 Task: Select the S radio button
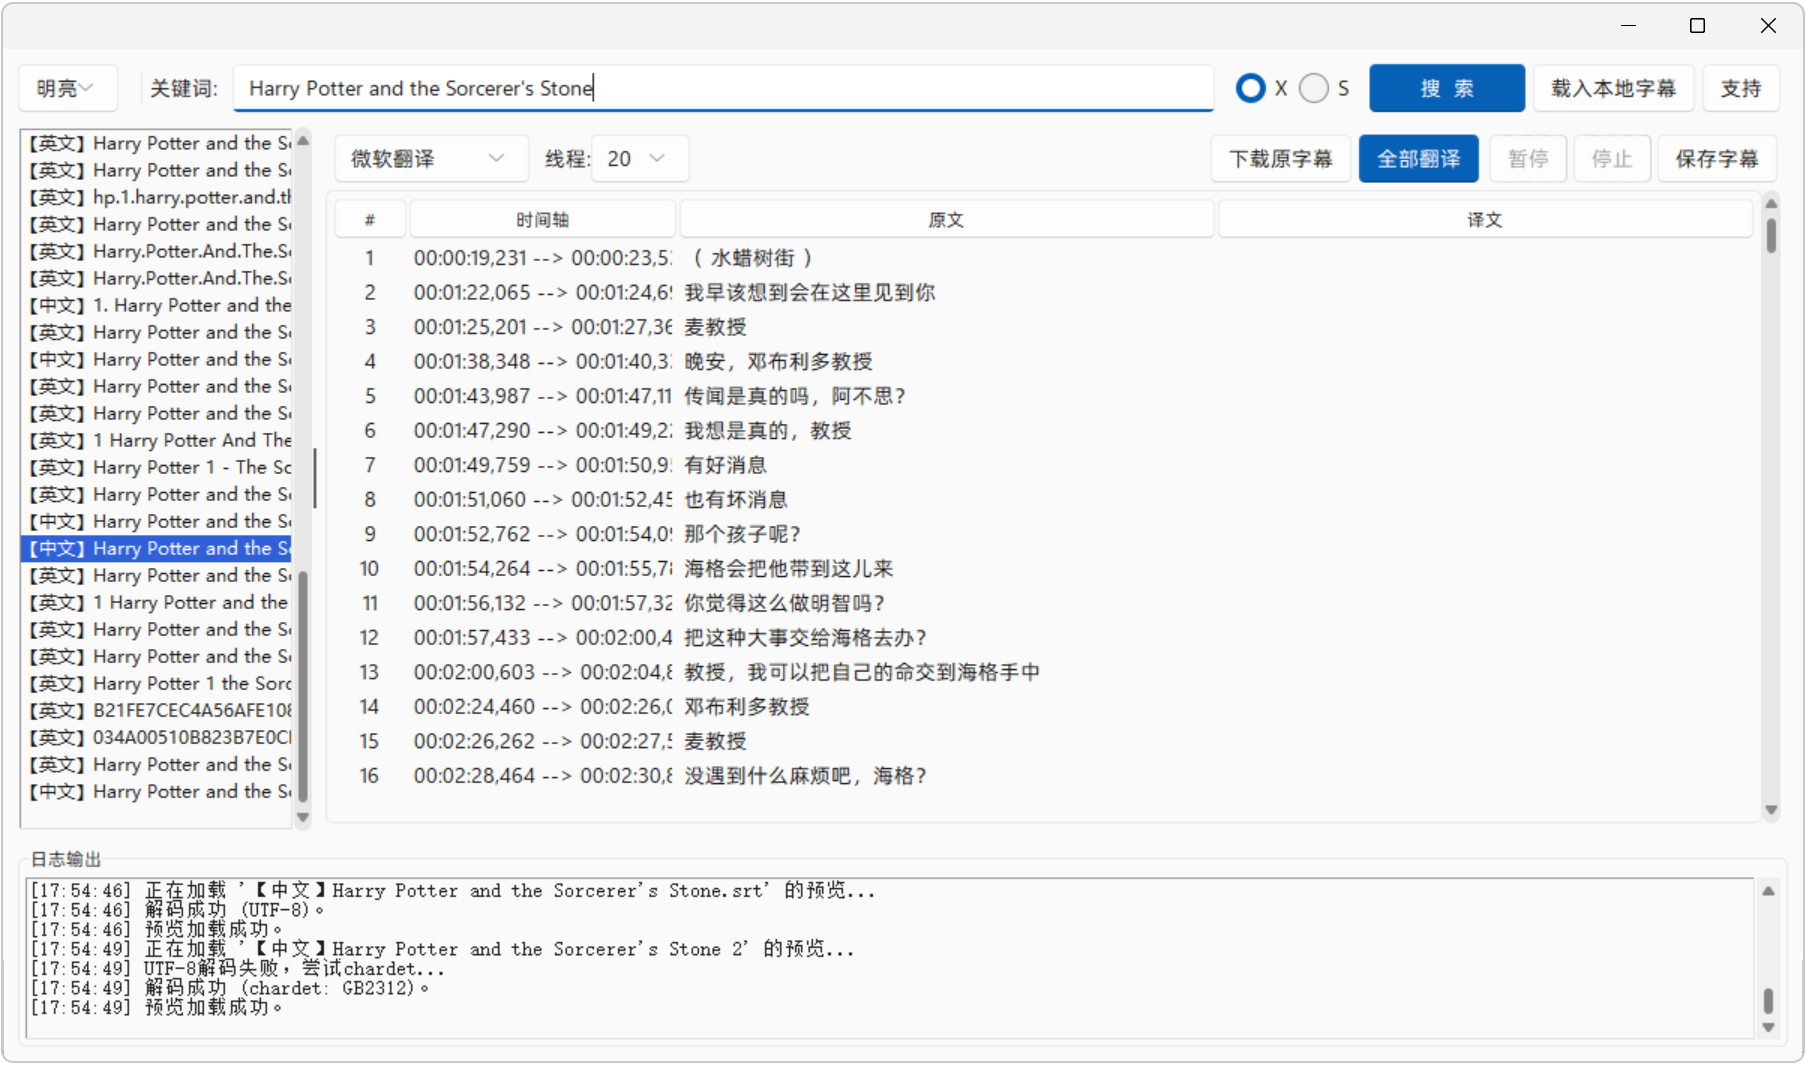tap(1314, 88)
